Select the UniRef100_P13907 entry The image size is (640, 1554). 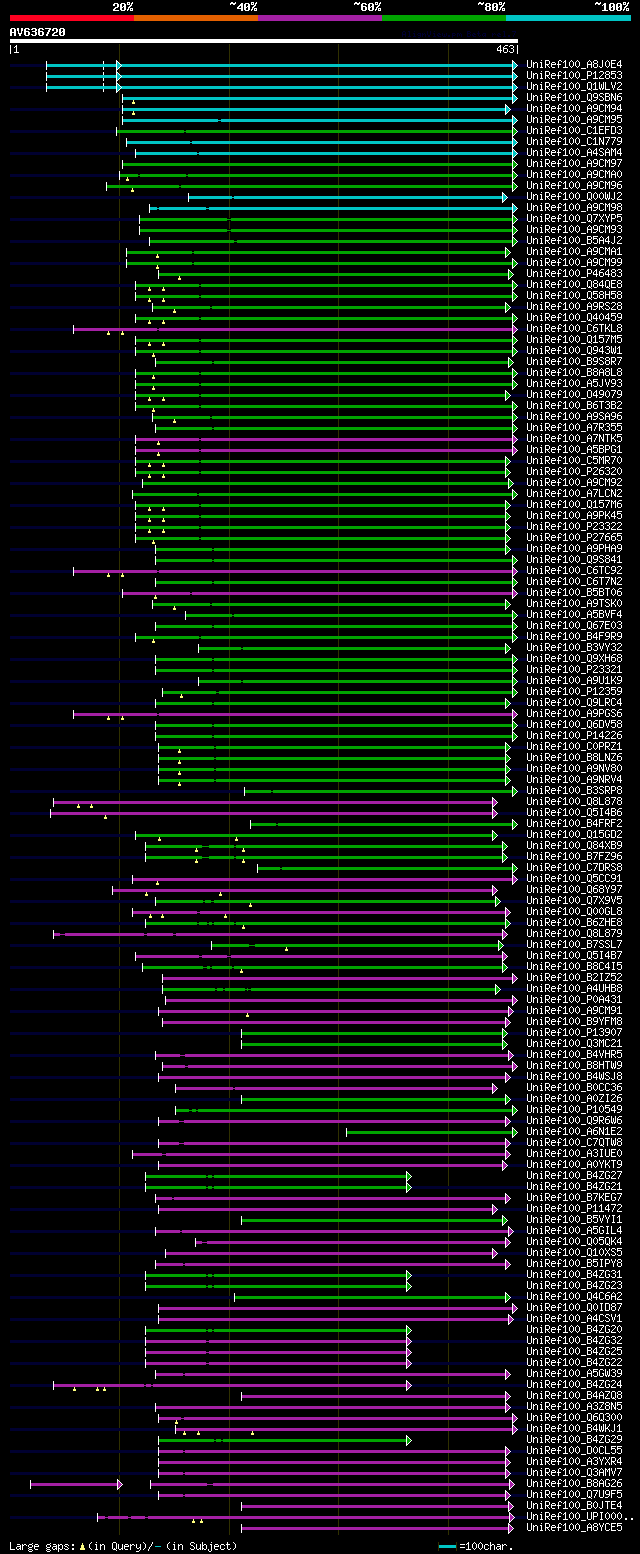(x=574, y=1032)
